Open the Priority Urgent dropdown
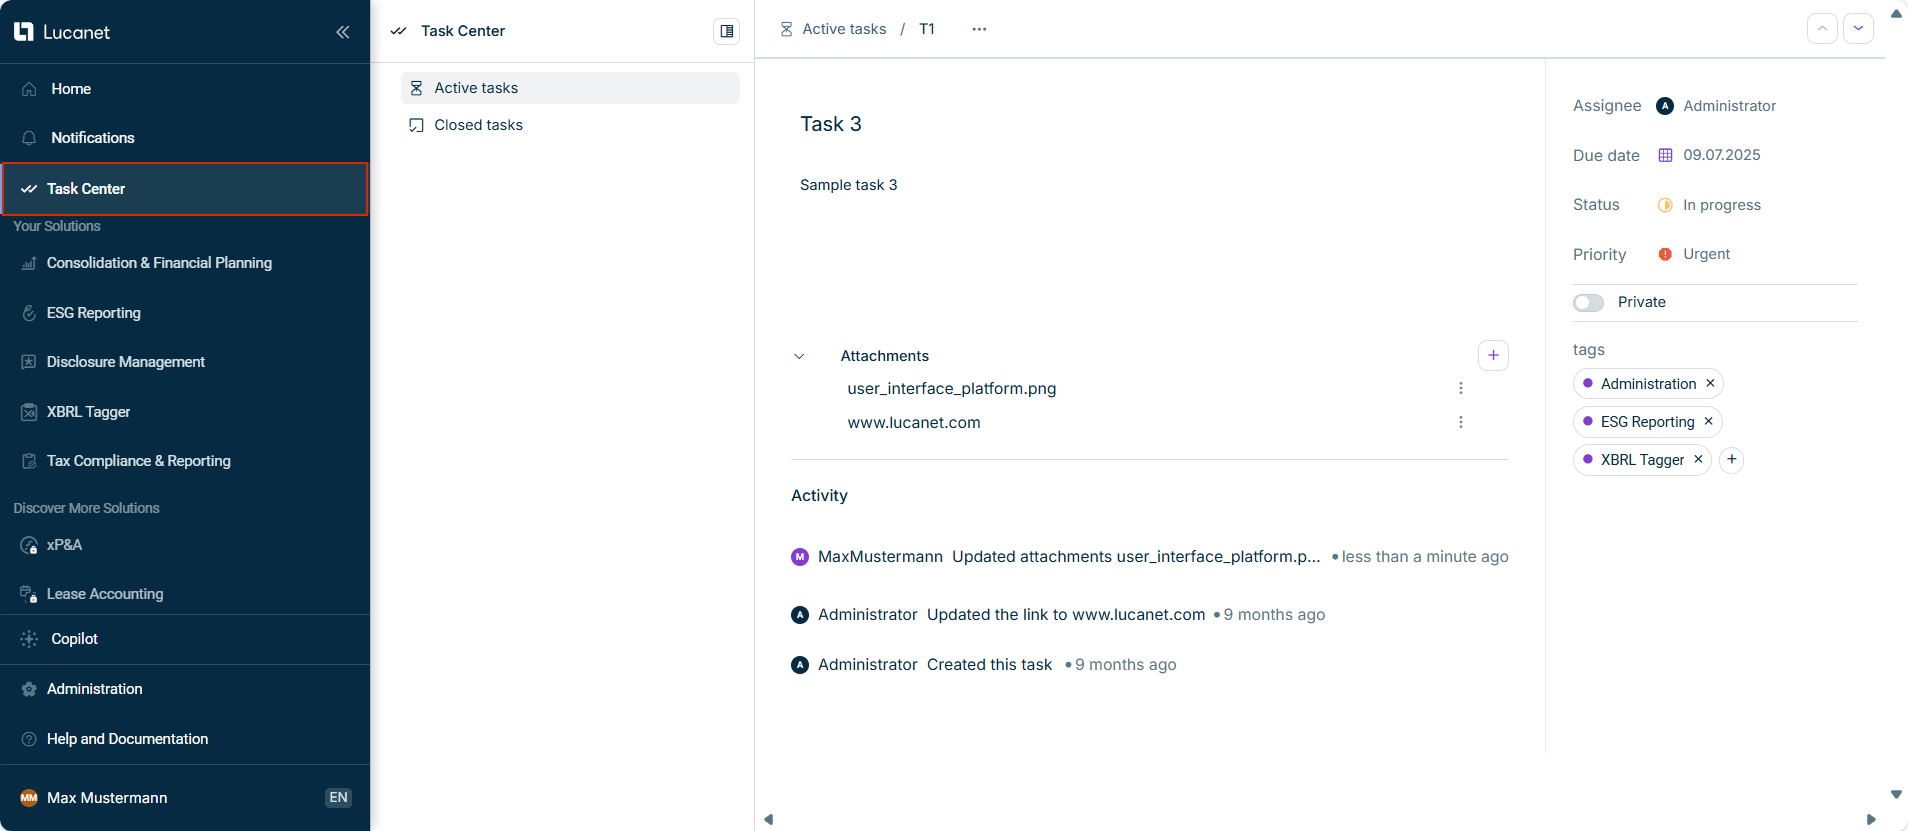Screen dimensions: 1908x831 pyautogui.click(x=1694, y=254)
